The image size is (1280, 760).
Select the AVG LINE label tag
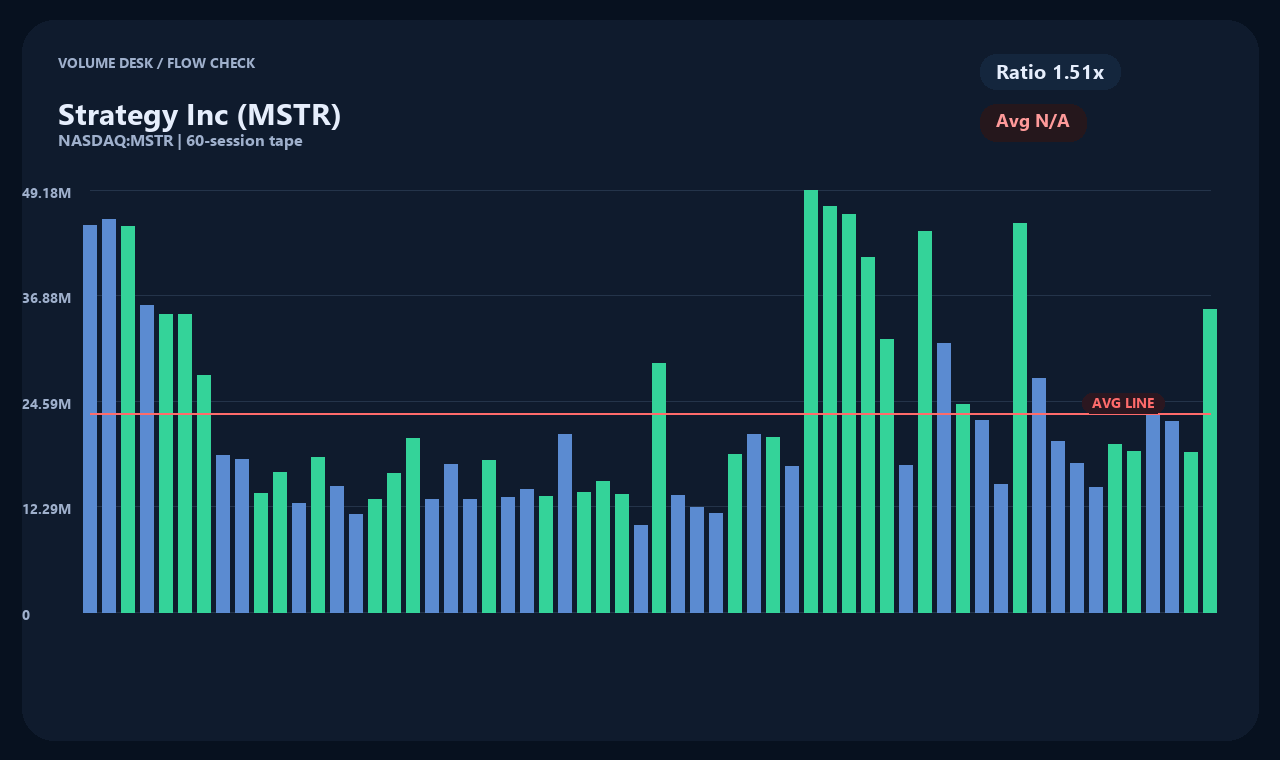1123,403
